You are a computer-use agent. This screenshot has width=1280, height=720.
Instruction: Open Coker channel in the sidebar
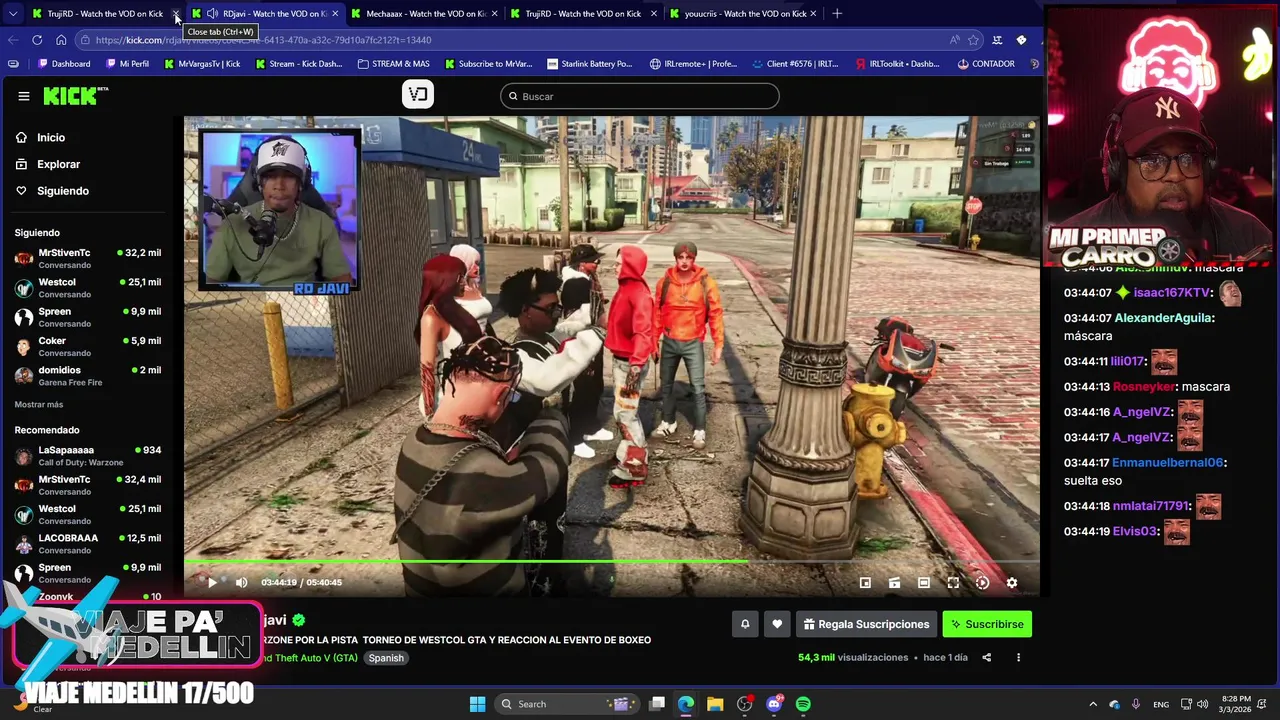point(88,346)
